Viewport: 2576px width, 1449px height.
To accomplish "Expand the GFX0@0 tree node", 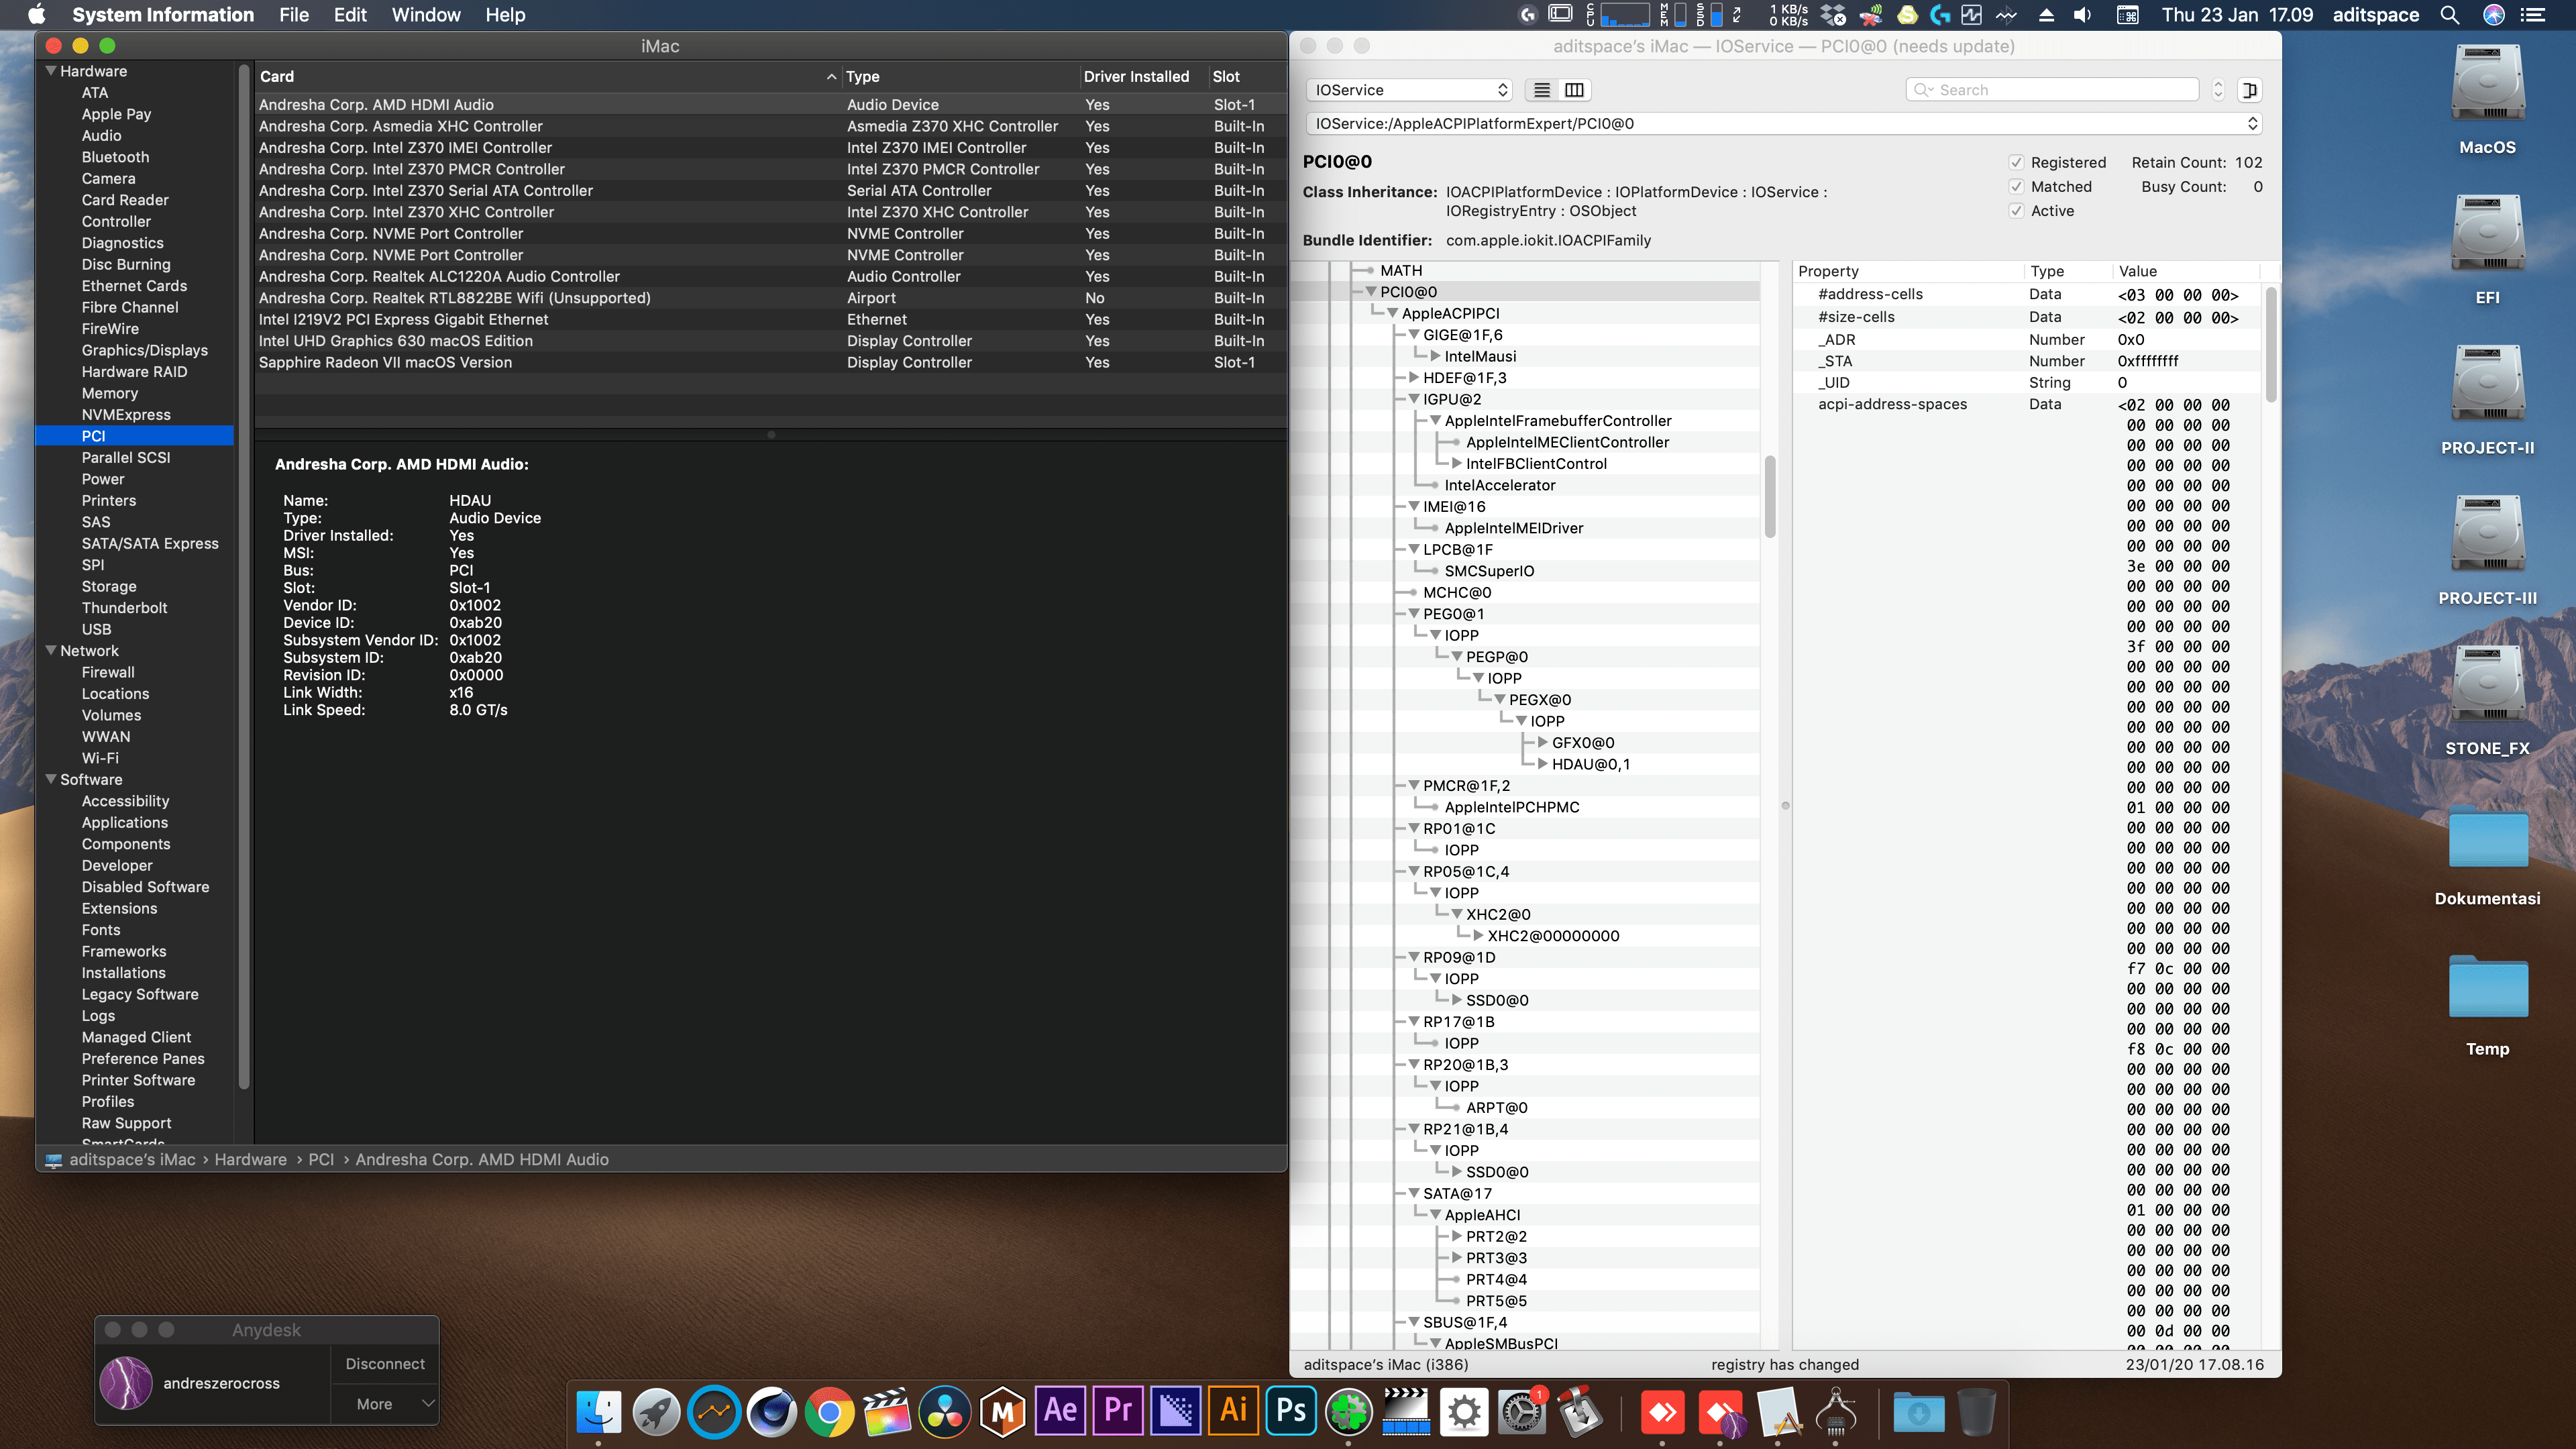I will tap(1542, 743).
